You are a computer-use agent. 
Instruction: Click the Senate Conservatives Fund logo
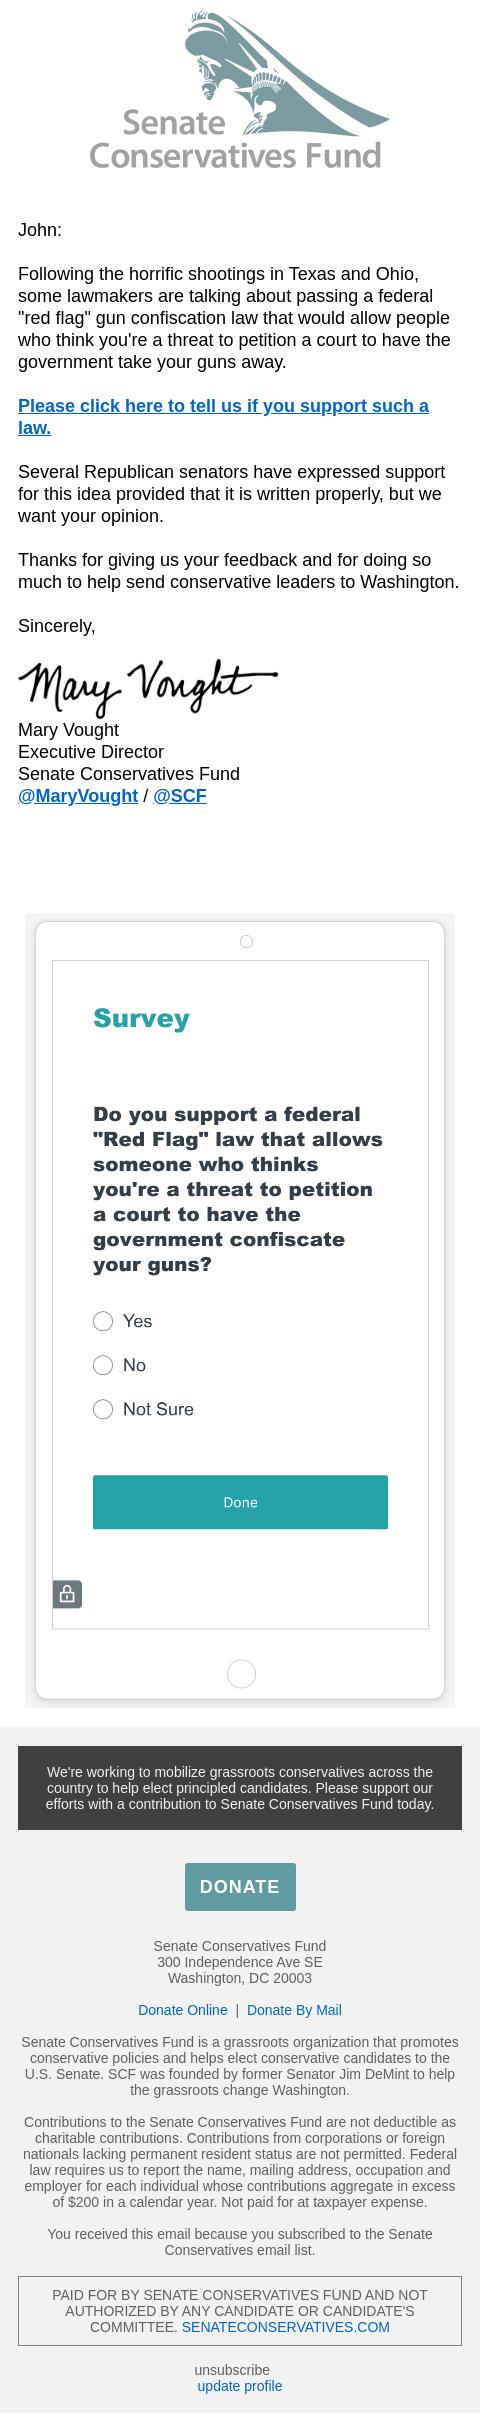tap(239, 91)
